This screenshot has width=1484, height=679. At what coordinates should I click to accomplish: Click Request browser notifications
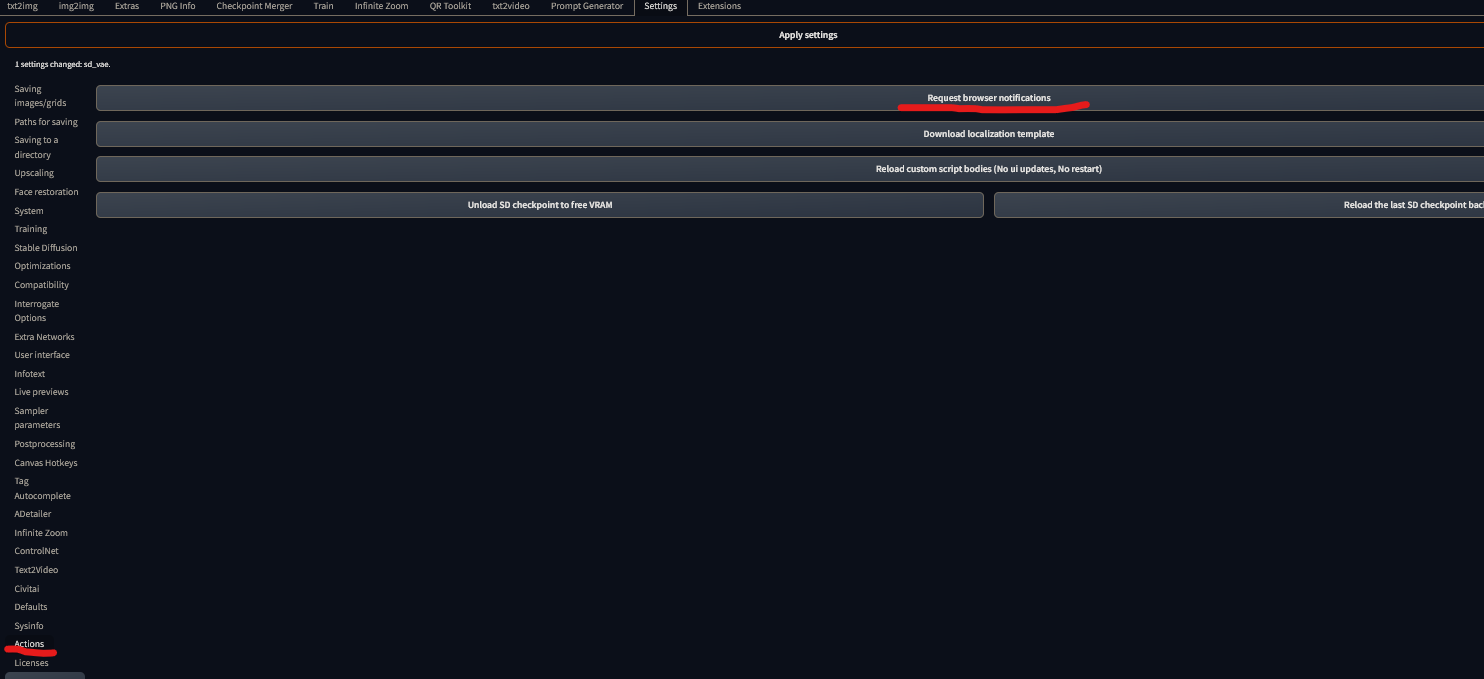pos(989,97)
